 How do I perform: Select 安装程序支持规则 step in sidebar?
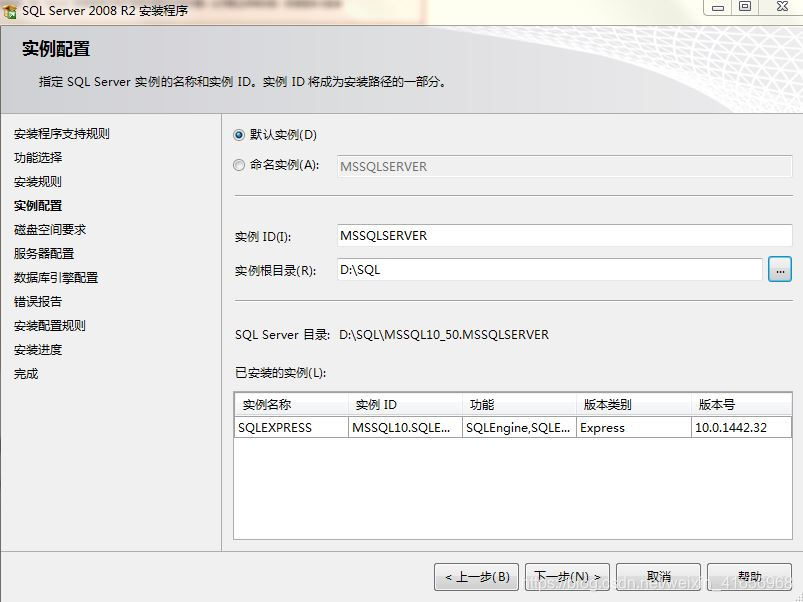(61, 134)
